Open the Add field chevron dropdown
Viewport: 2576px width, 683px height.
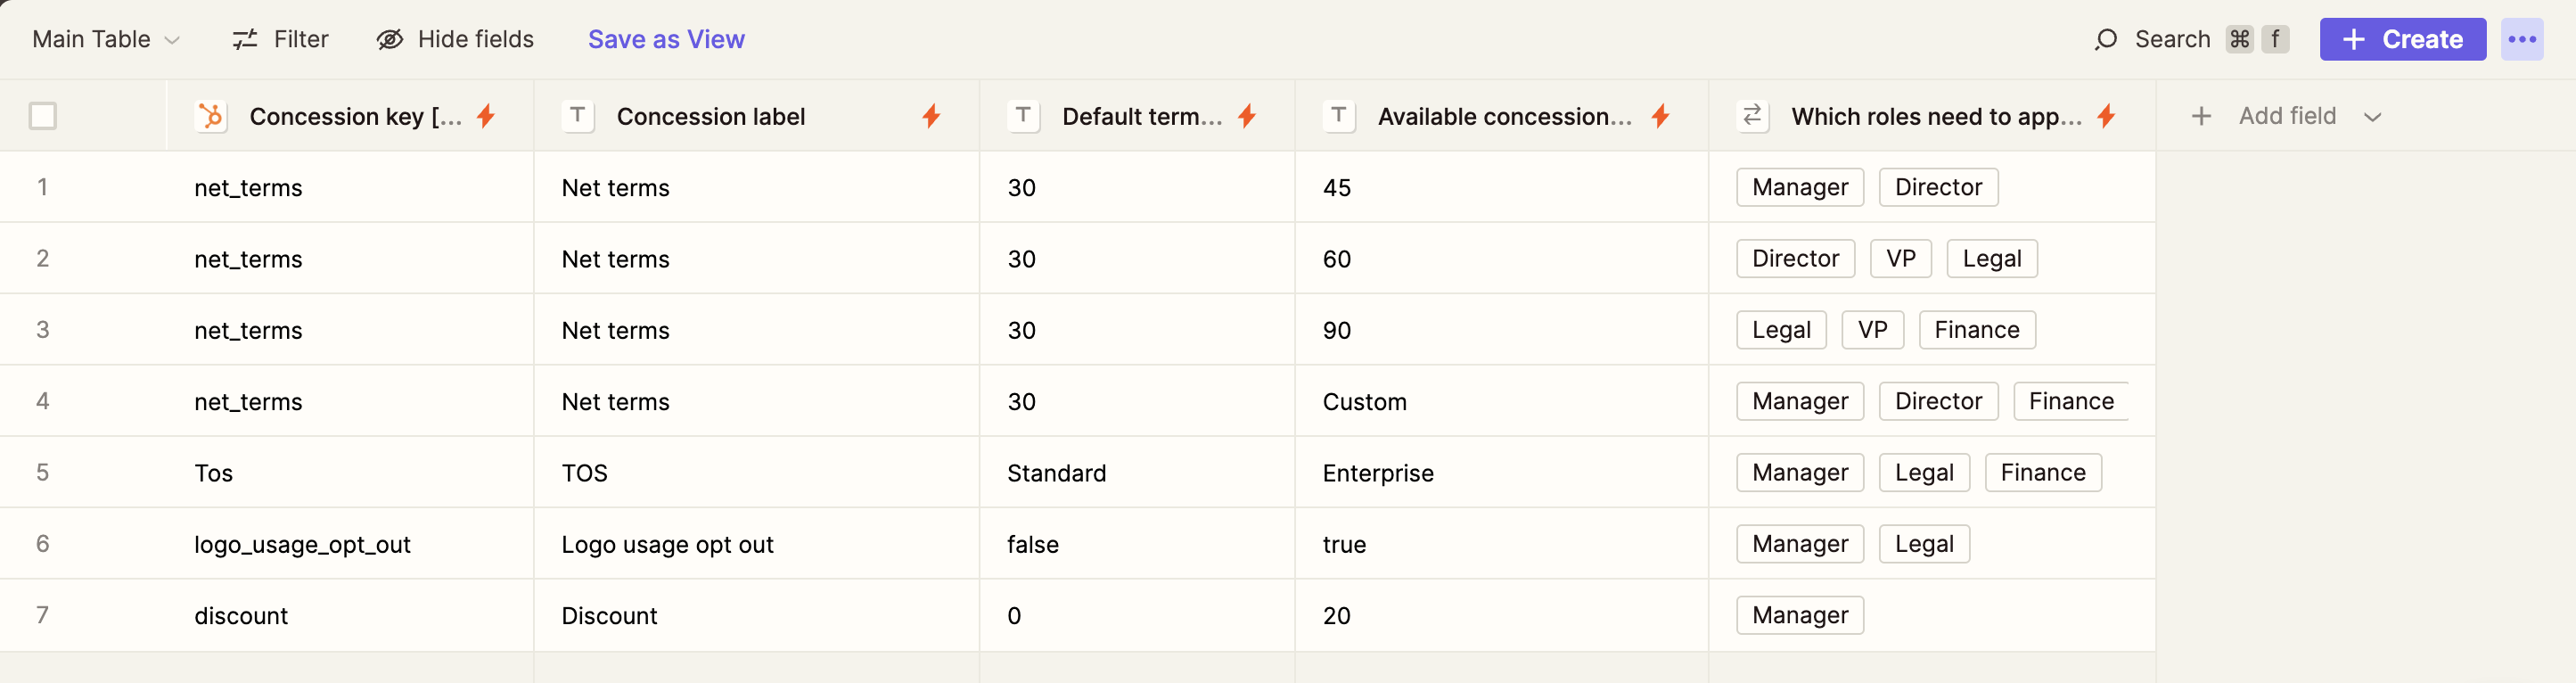pyautogui.click(x=2372, y=117)
